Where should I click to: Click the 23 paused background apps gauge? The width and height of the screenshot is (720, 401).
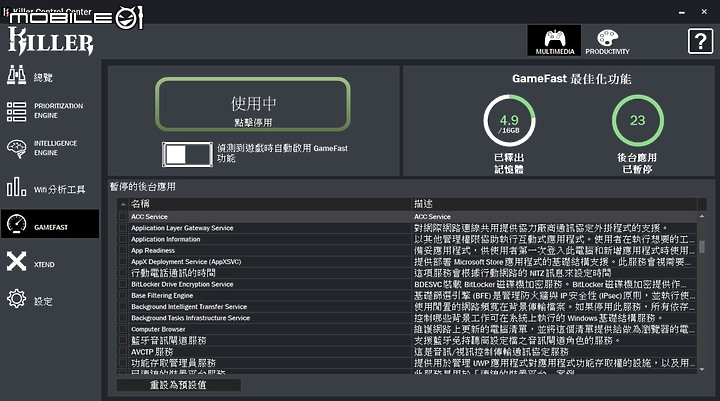pos(637,121)
